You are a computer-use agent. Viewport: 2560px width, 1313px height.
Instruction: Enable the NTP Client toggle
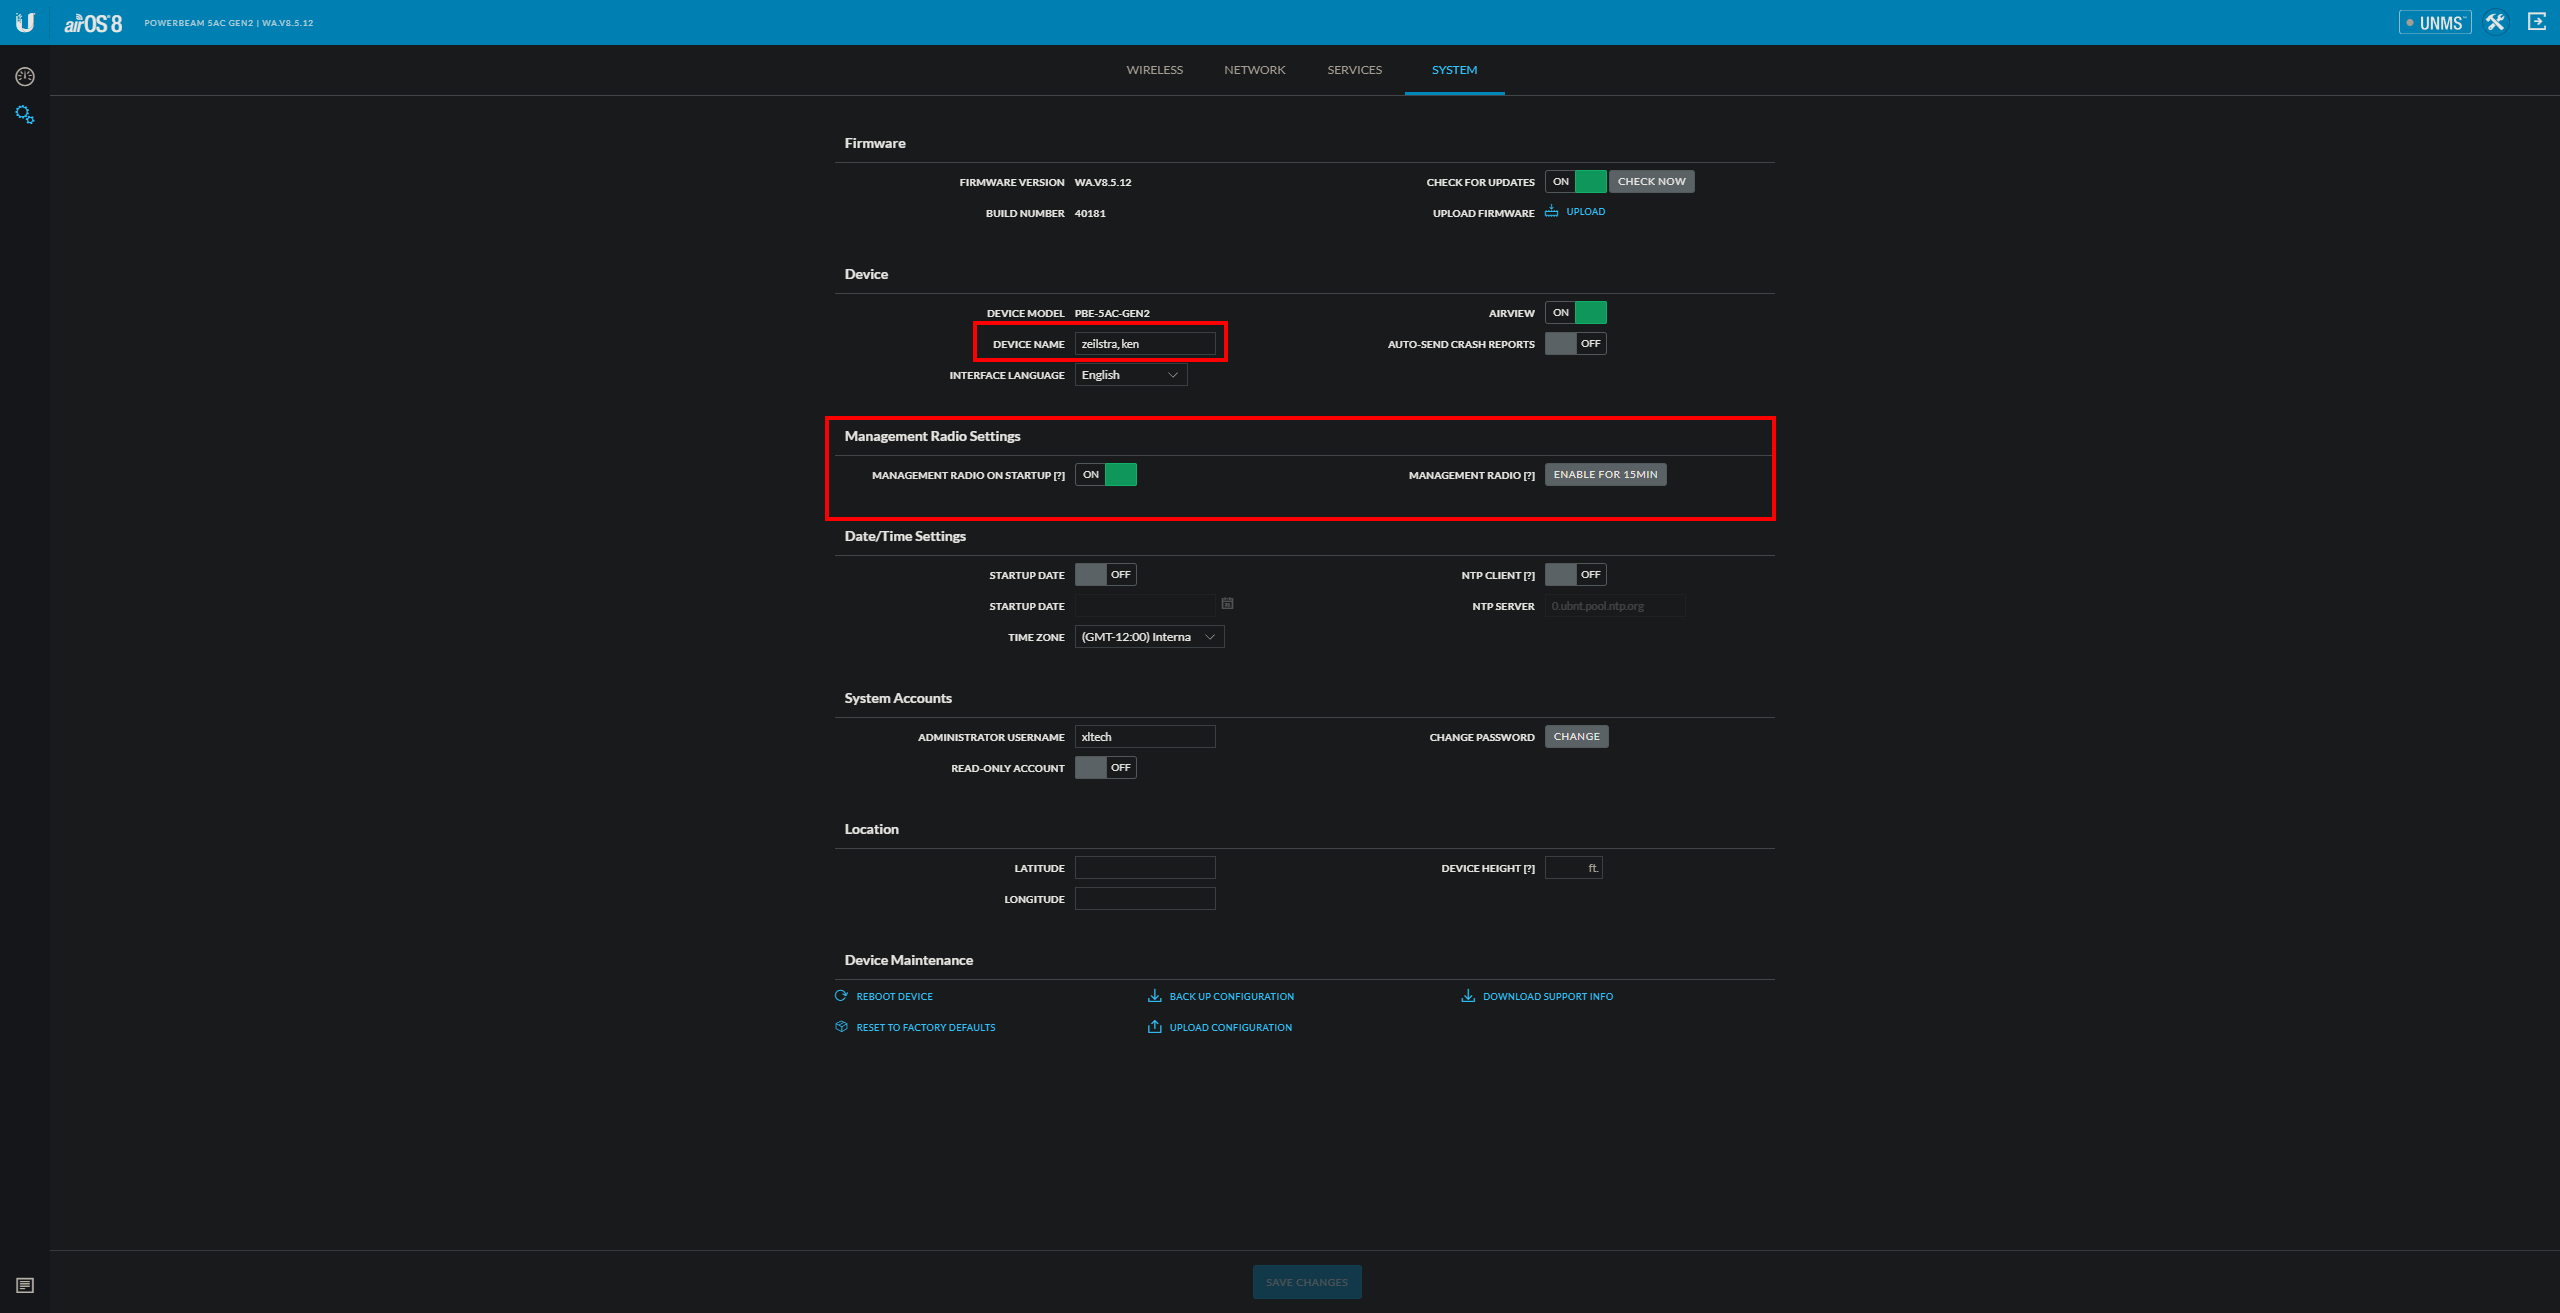[x=1575, y=575]
